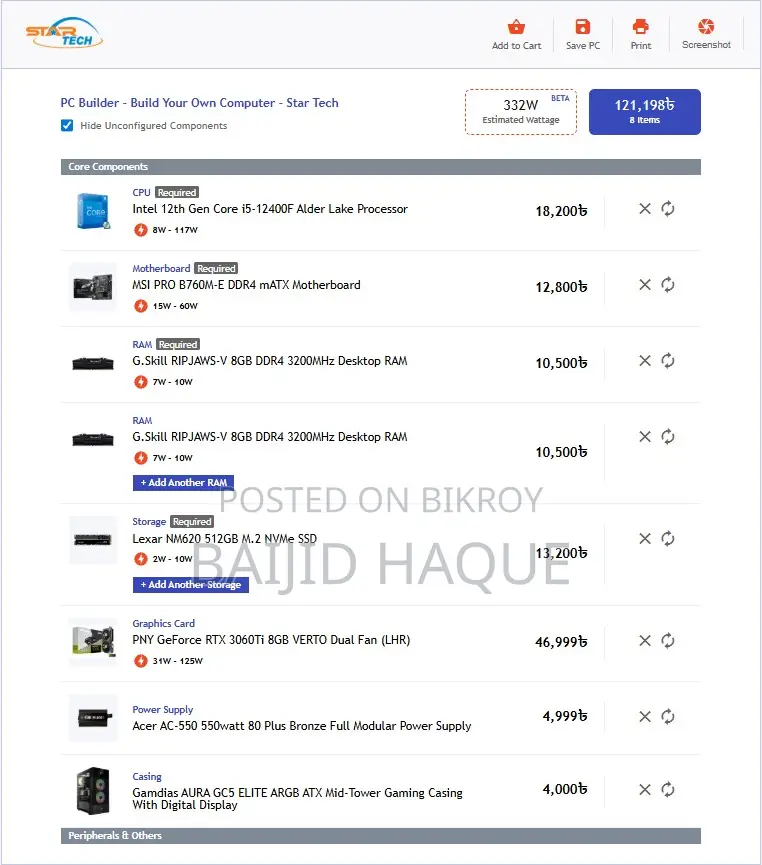Click the 8W - 117W CPU wattage text

click(x=175, y=230)
